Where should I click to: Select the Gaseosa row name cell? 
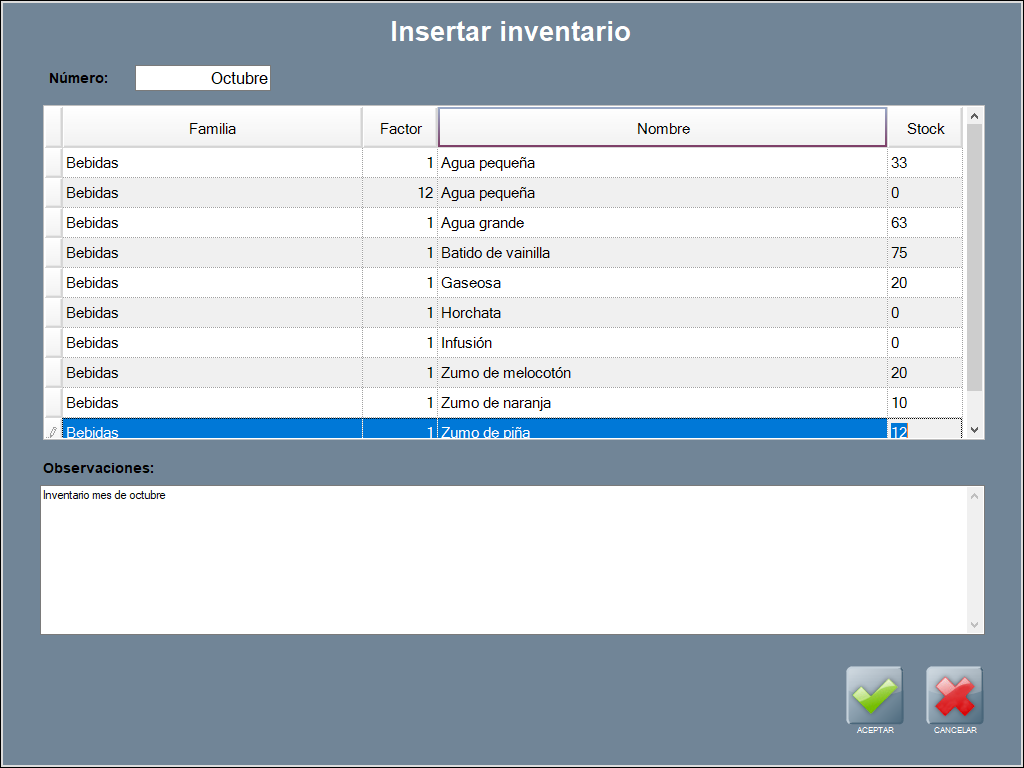pyautogui.click(x=662, y=283)
